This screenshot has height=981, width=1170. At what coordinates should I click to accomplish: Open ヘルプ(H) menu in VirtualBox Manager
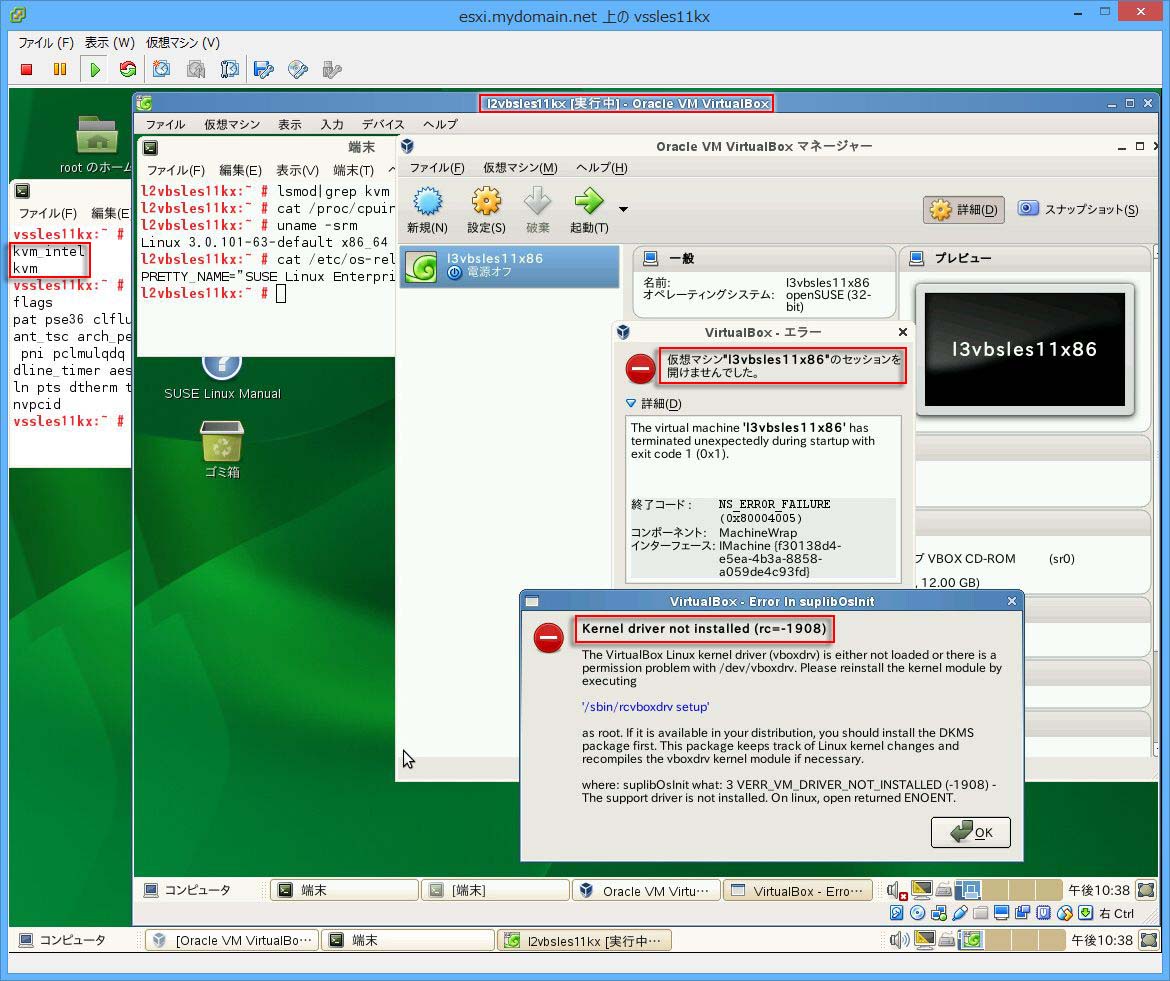pyautogui.click(x=601, y=168)
